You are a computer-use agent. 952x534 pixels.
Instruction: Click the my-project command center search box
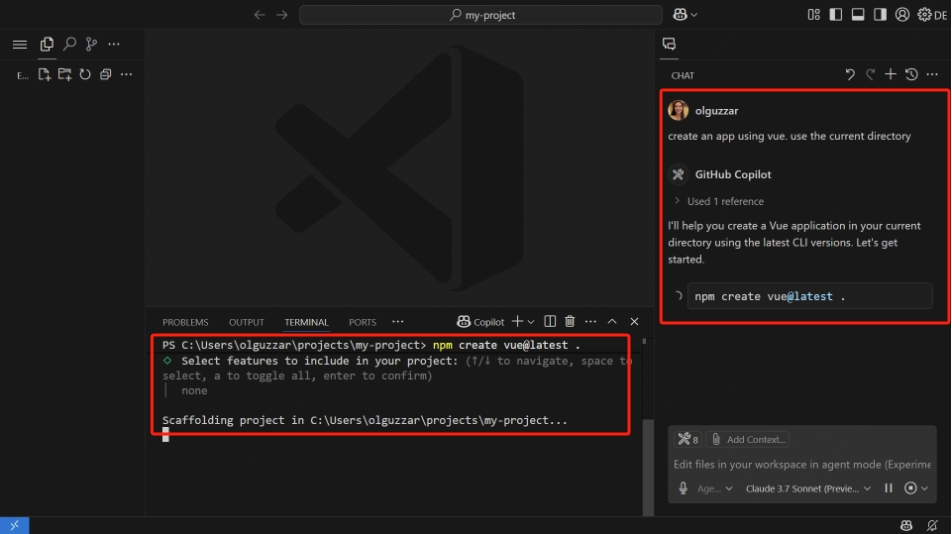[481, 15]
